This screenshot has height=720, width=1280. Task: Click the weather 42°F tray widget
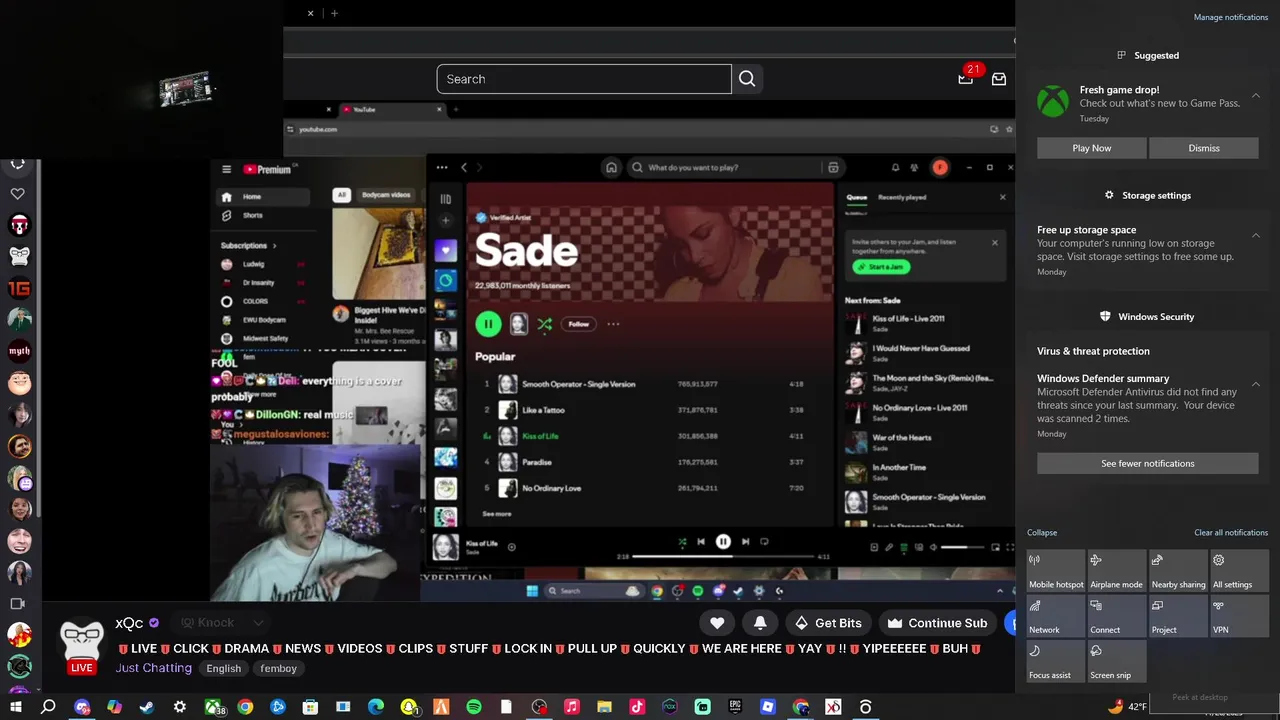[1127, 706]
